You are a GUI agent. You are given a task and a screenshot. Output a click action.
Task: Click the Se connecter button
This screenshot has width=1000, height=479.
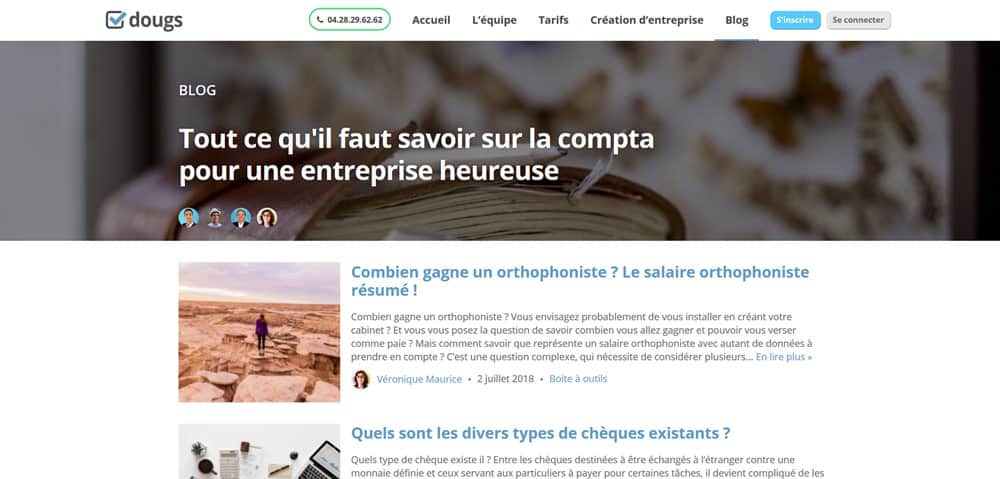coord(858,20)
